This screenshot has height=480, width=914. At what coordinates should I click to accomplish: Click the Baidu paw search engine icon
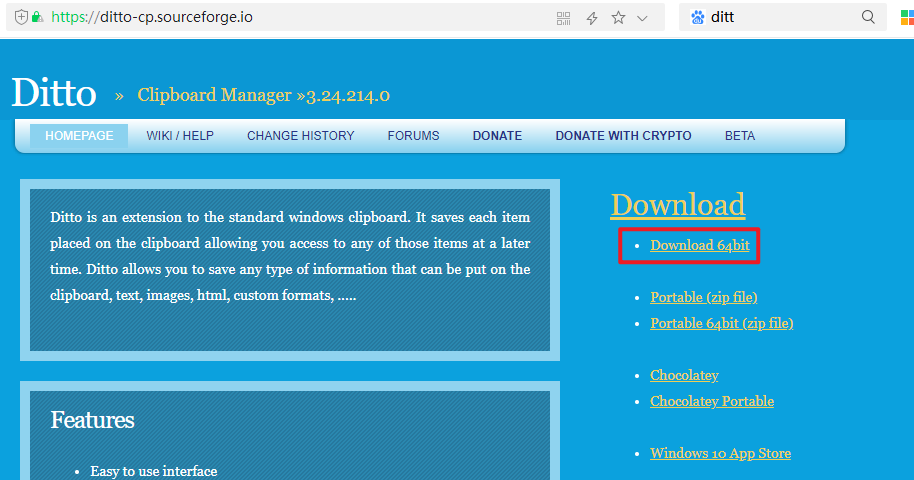697,17
